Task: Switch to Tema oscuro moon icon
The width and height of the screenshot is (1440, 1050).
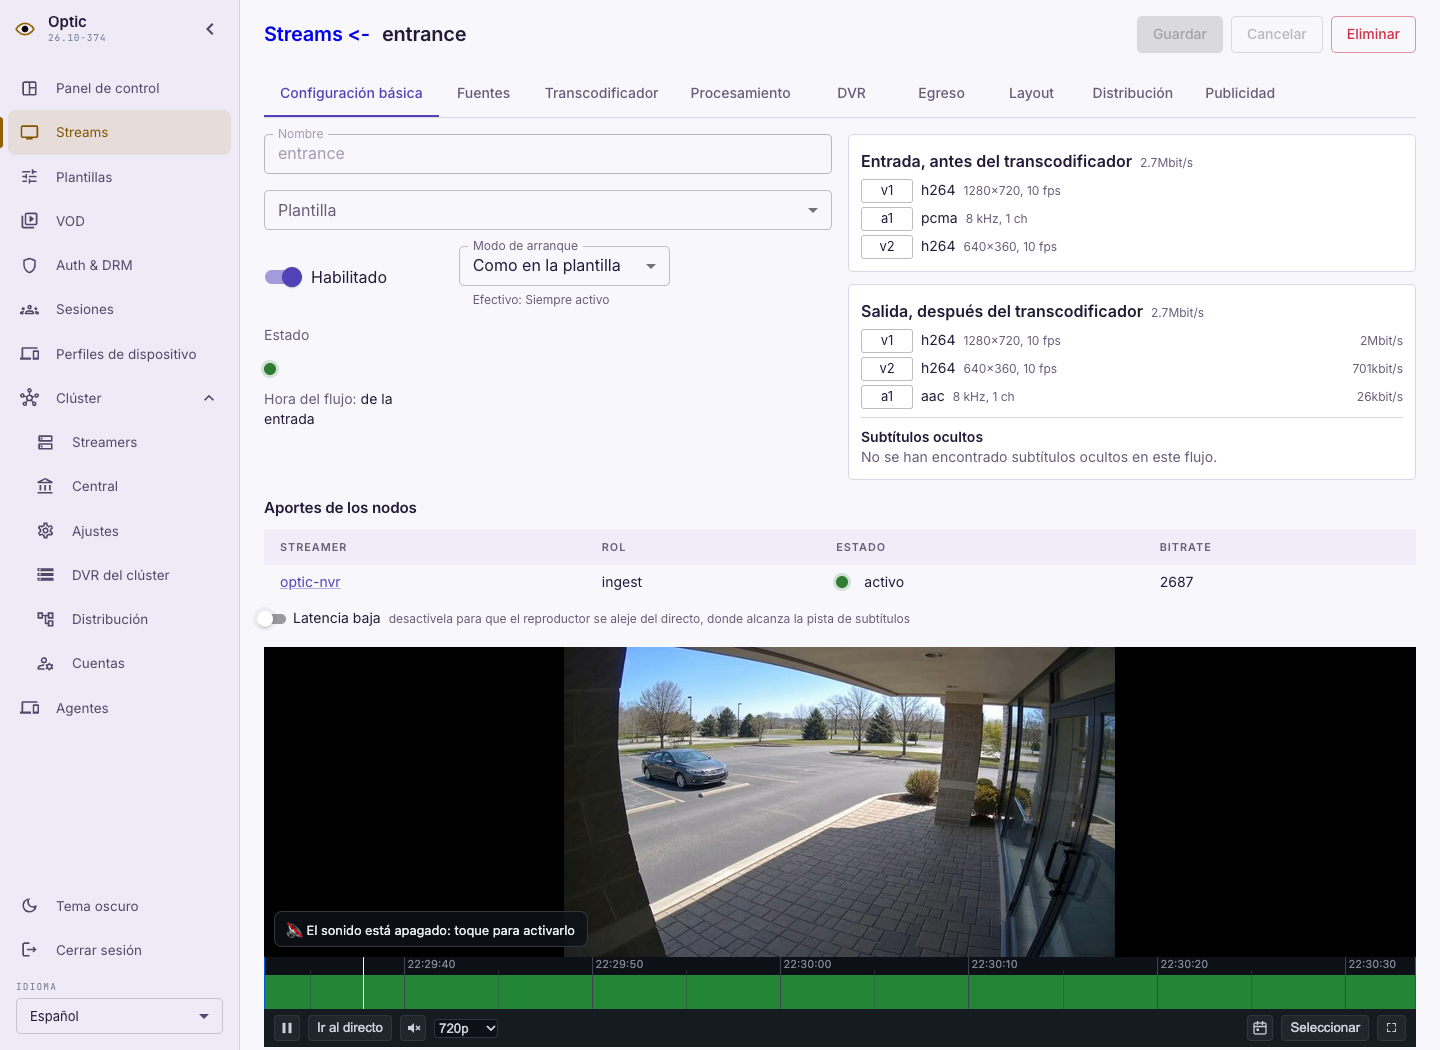Action: [30, 906]
